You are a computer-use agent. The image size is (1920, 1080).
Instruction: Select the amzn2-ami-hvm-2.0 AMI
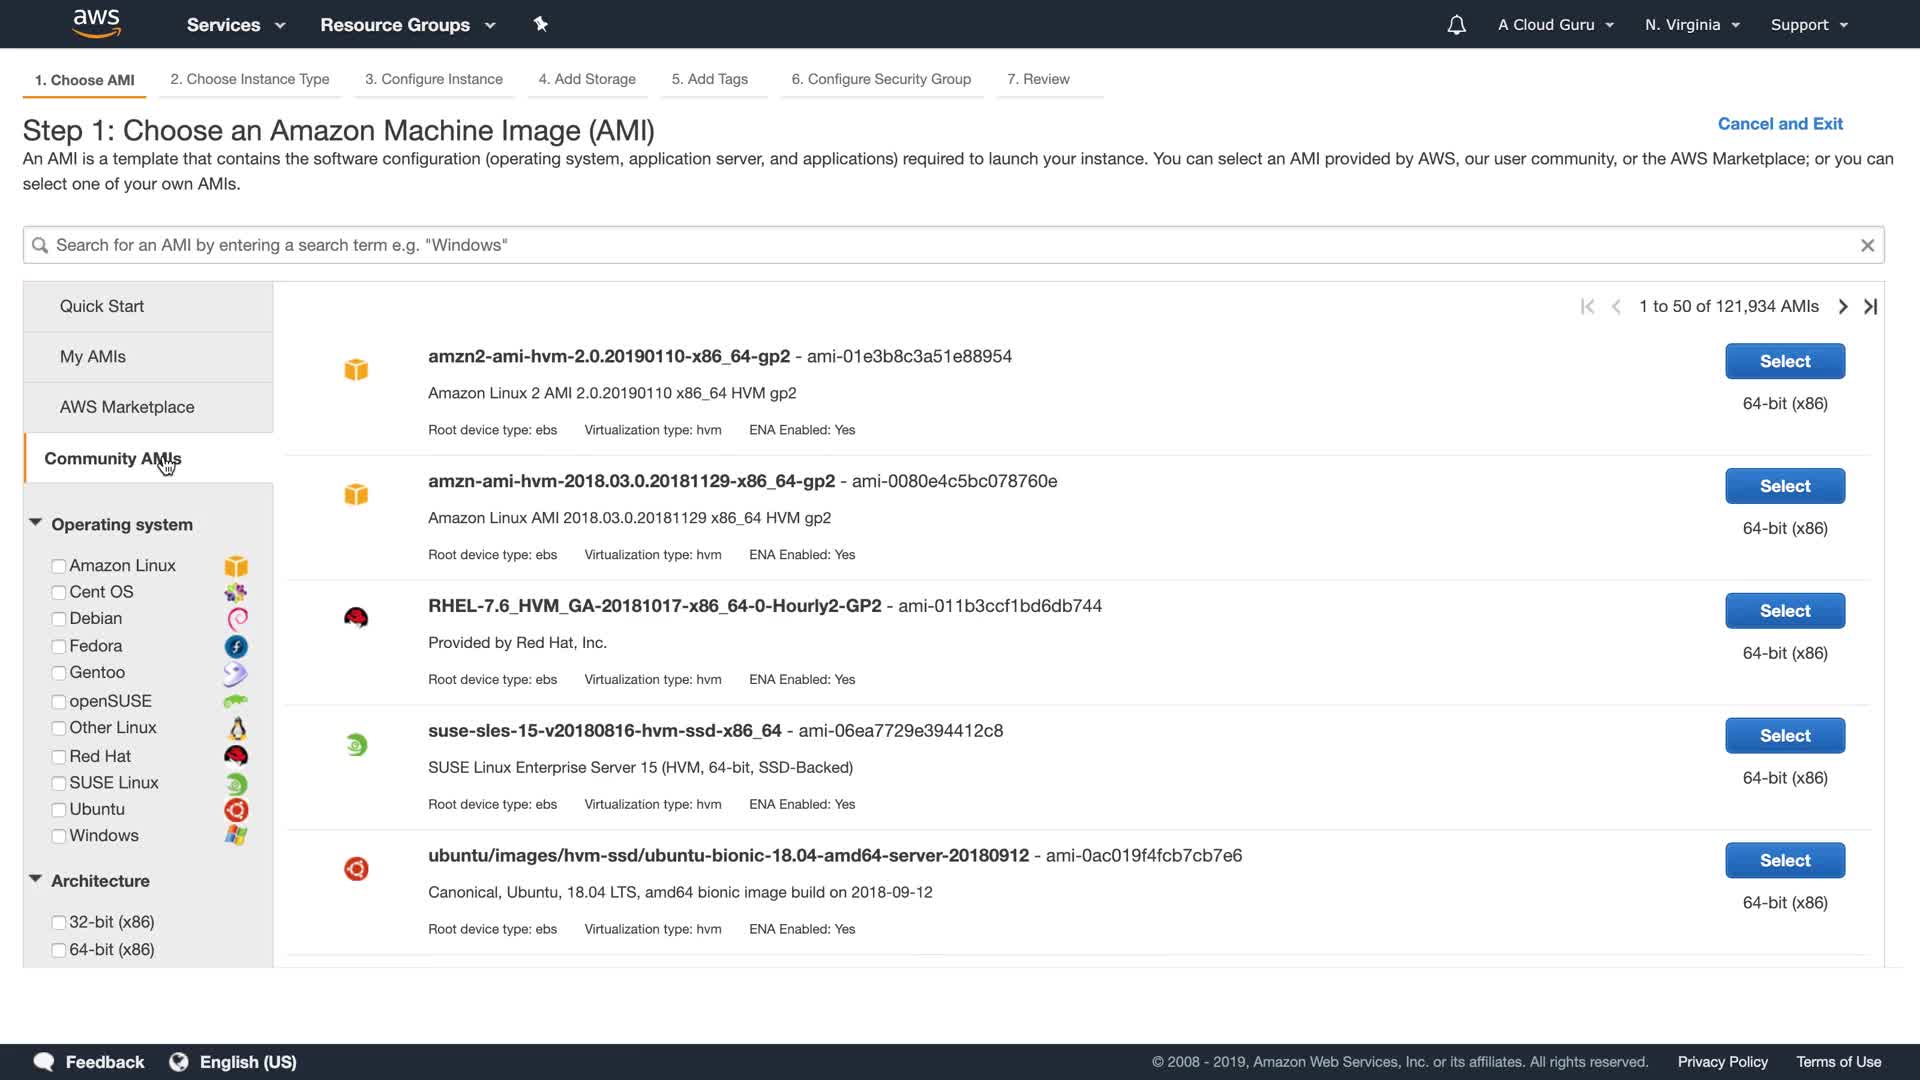click(1784, 361)
